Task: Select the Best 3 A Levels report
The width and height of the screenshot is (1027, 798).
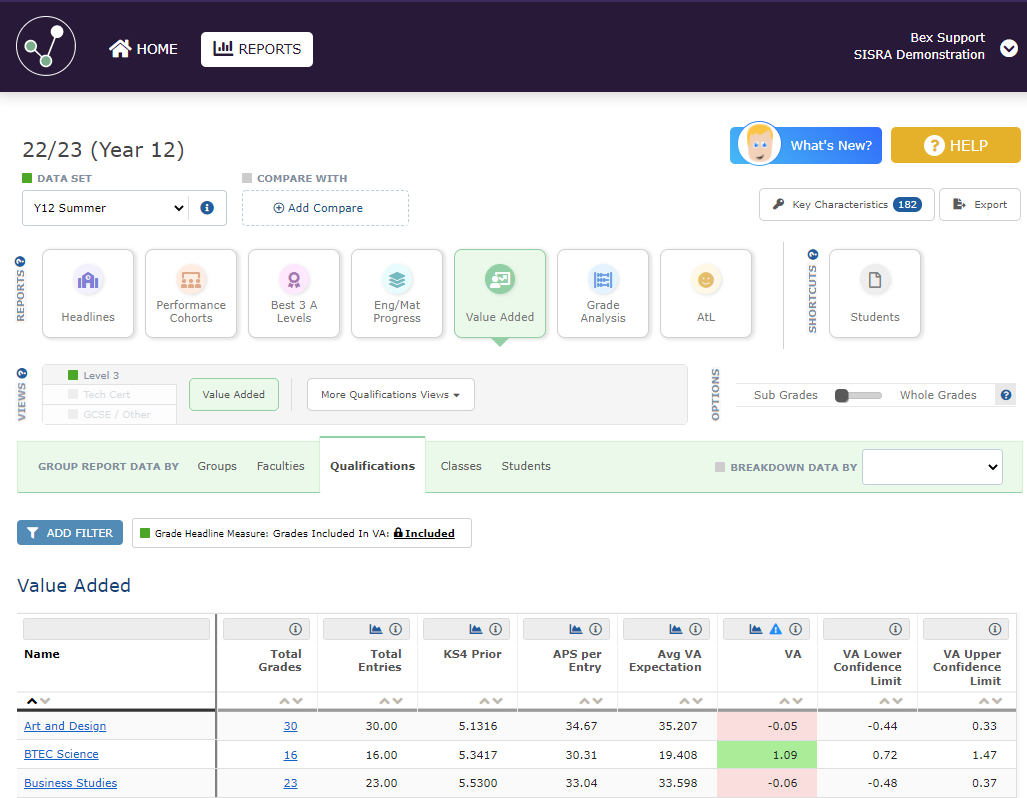Action: click(294, 293)
